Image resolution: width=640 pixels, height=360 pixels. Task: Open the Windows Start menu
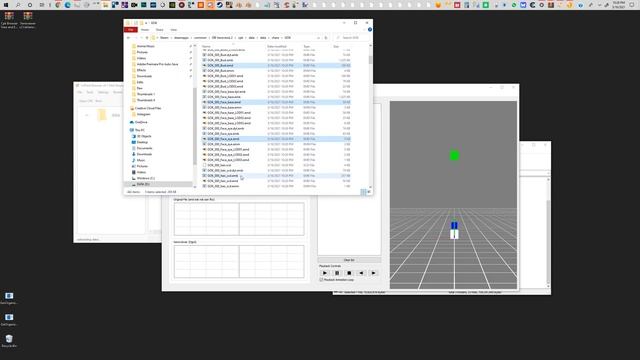(6, 5)
